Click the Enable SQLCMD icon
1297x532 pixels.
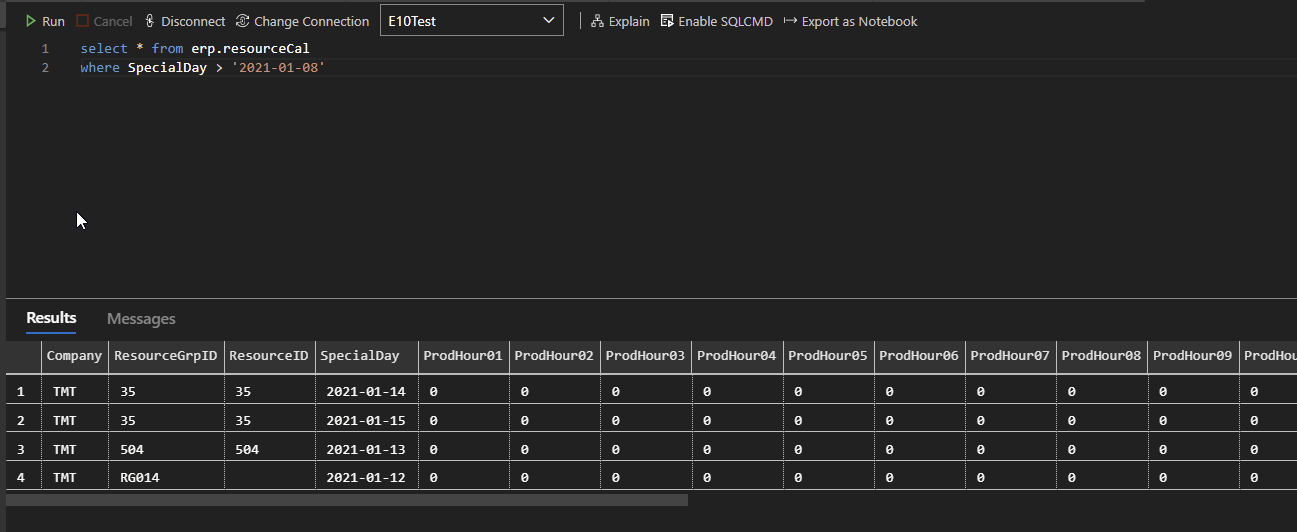pyautogui.click(x=667, y=21)
